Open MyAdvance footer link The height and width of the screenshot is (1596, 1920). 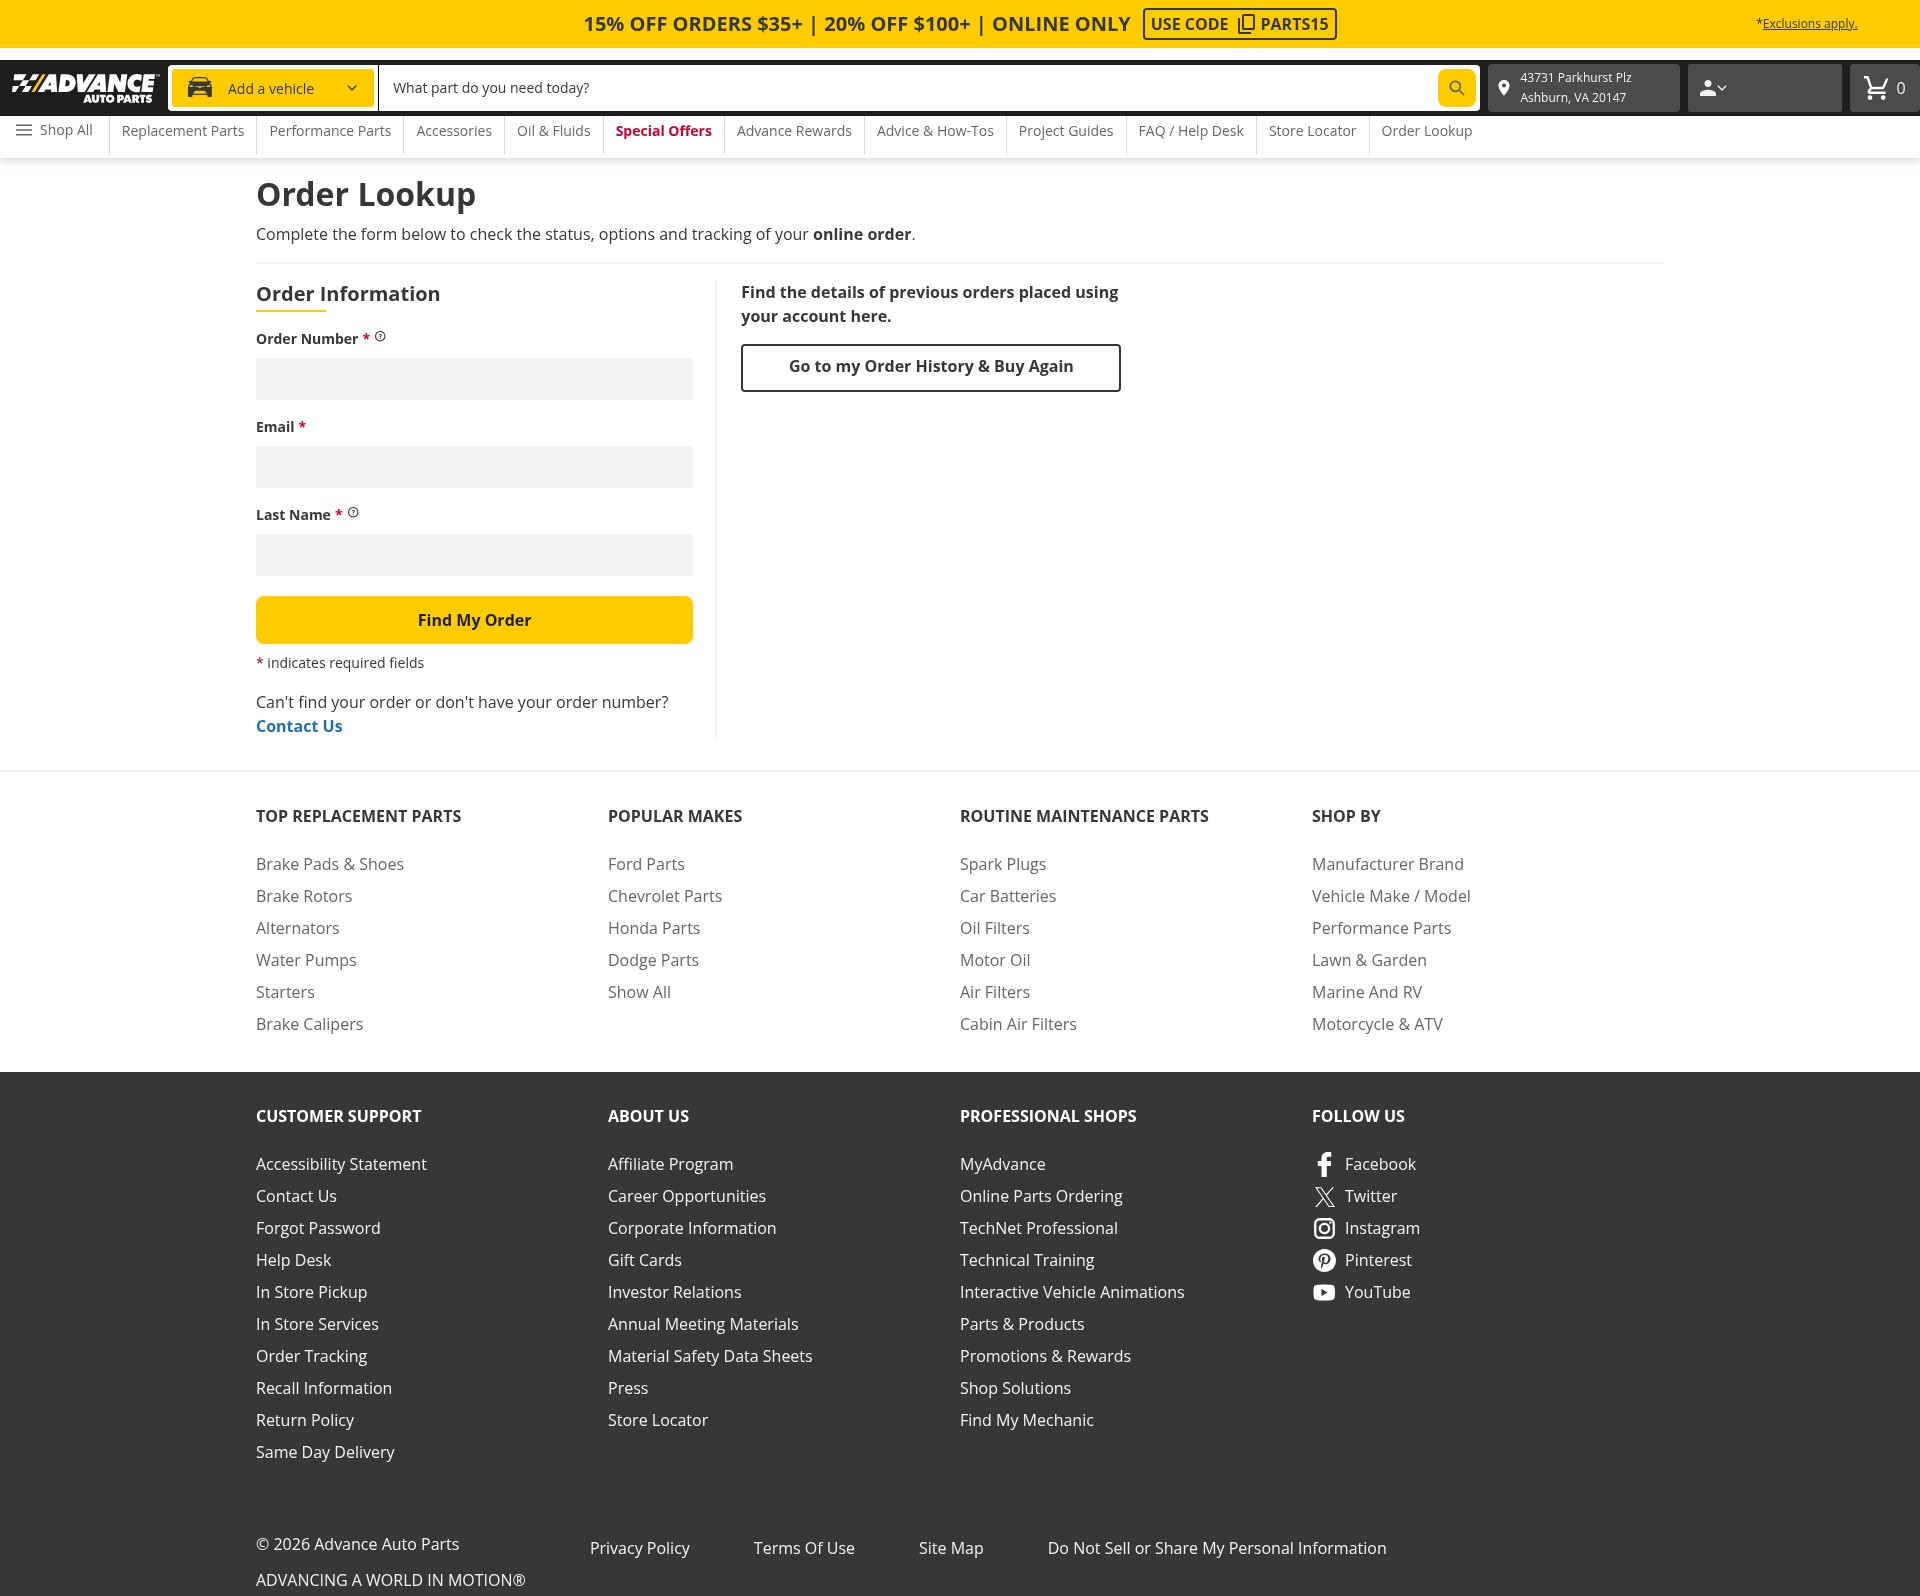pyautogui.click(x=1002, y=1164)
